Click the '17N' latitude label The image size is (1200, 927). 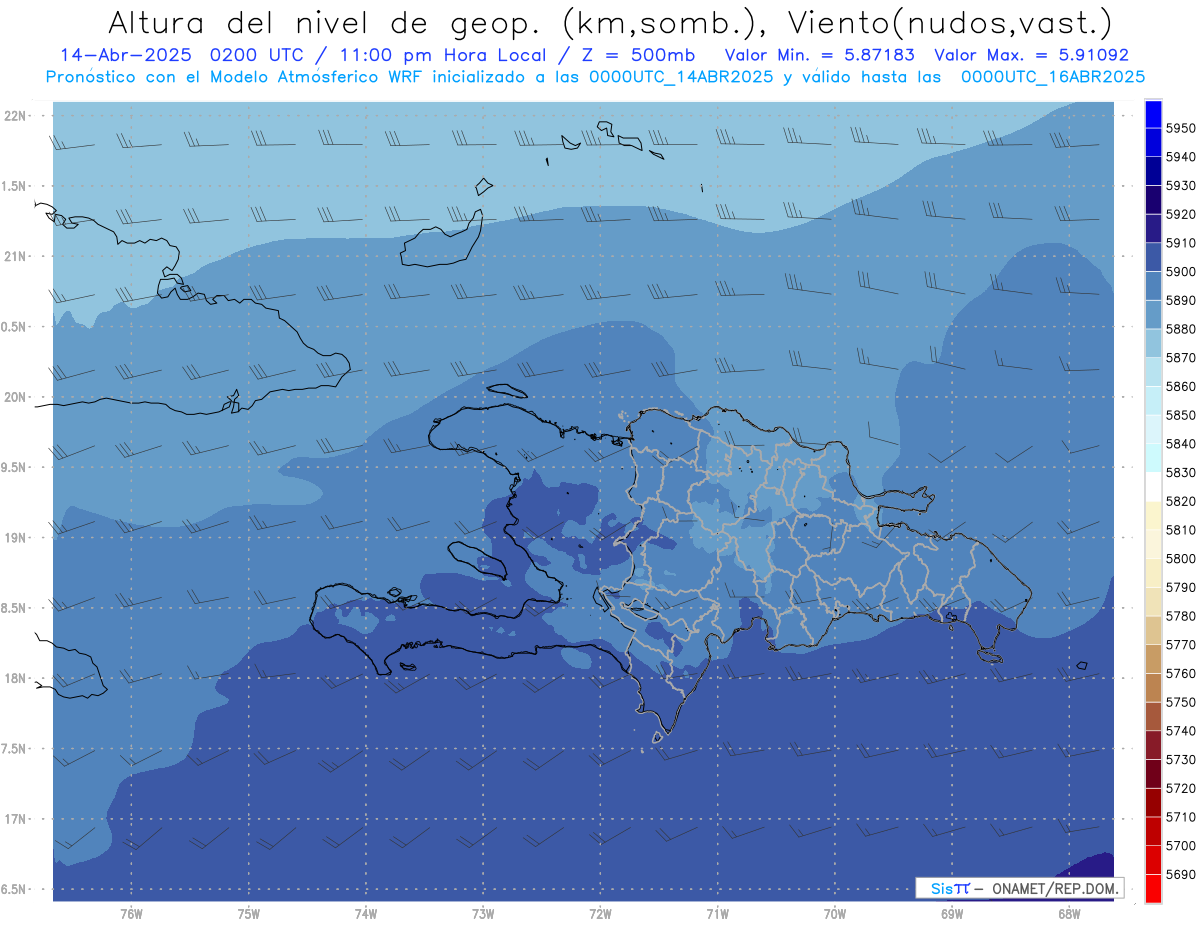14,820
